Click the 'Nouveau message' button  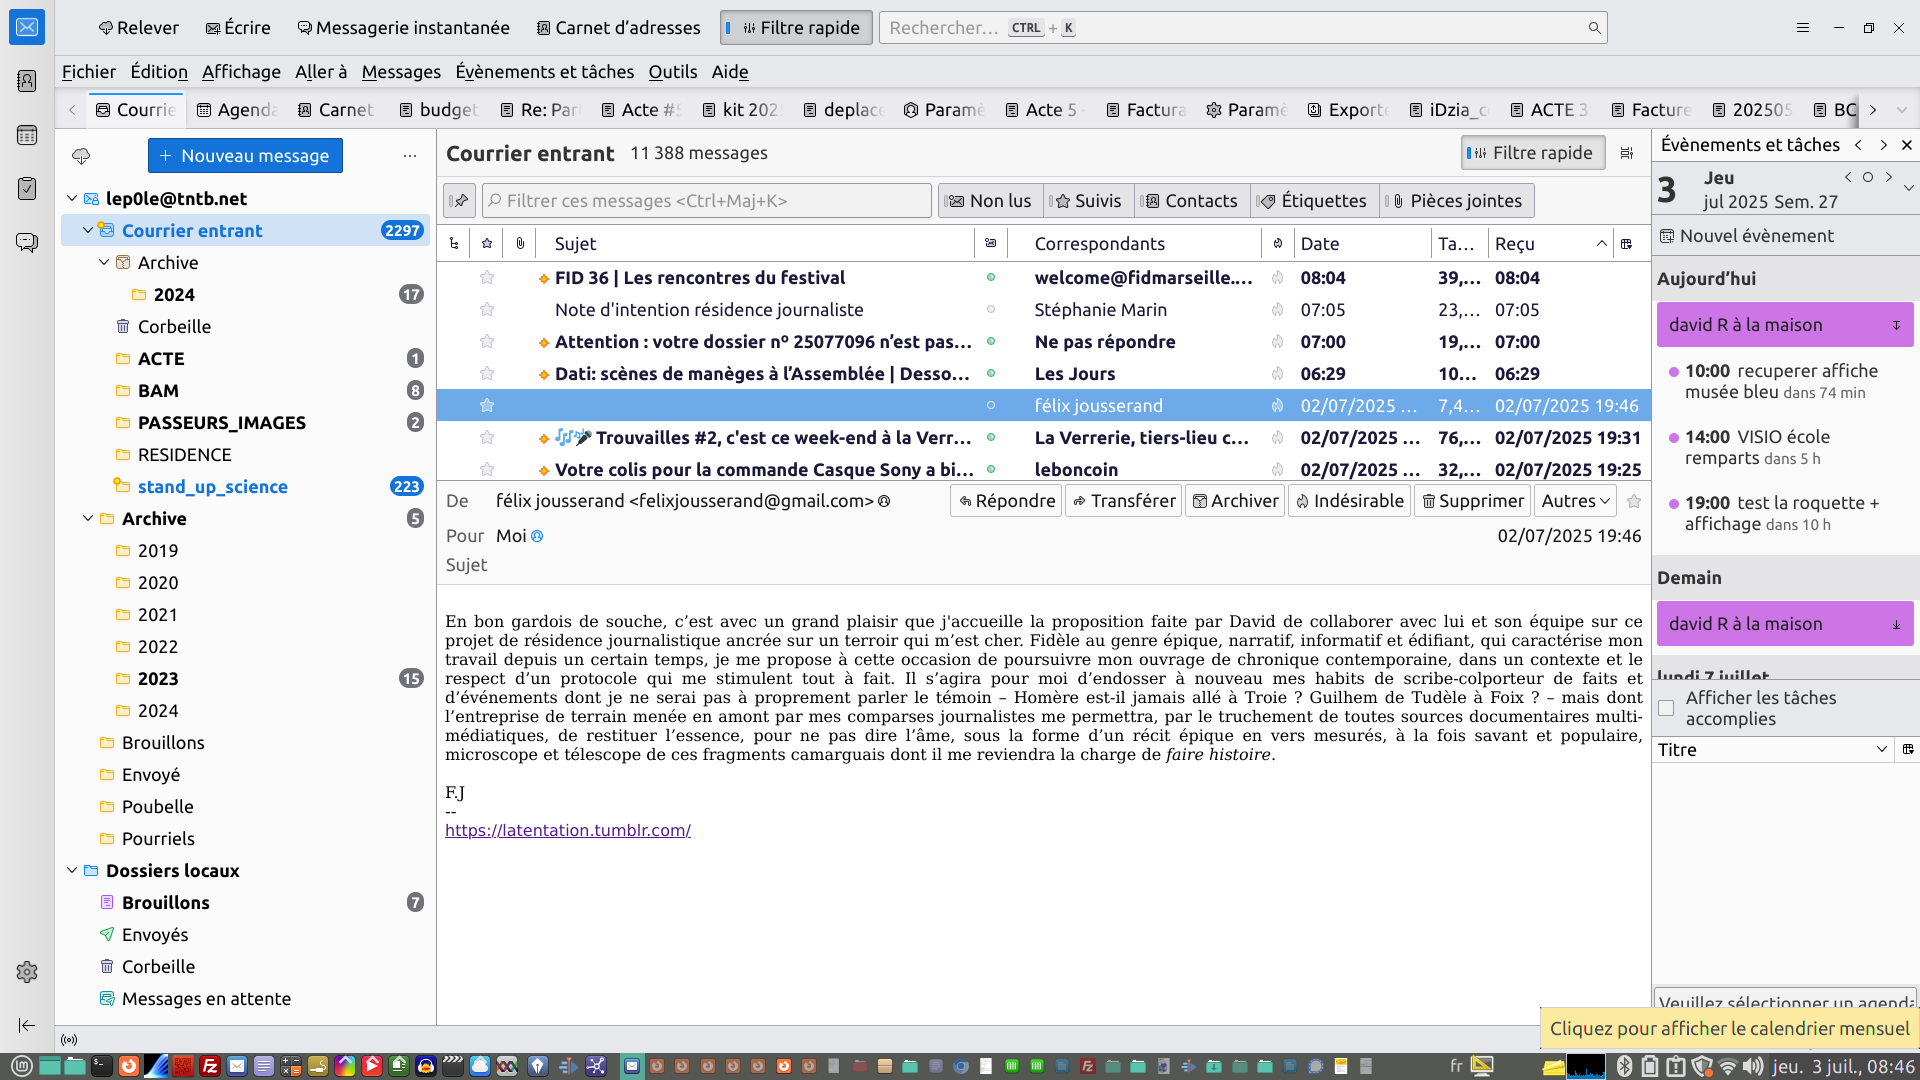(x=245, y=156)
